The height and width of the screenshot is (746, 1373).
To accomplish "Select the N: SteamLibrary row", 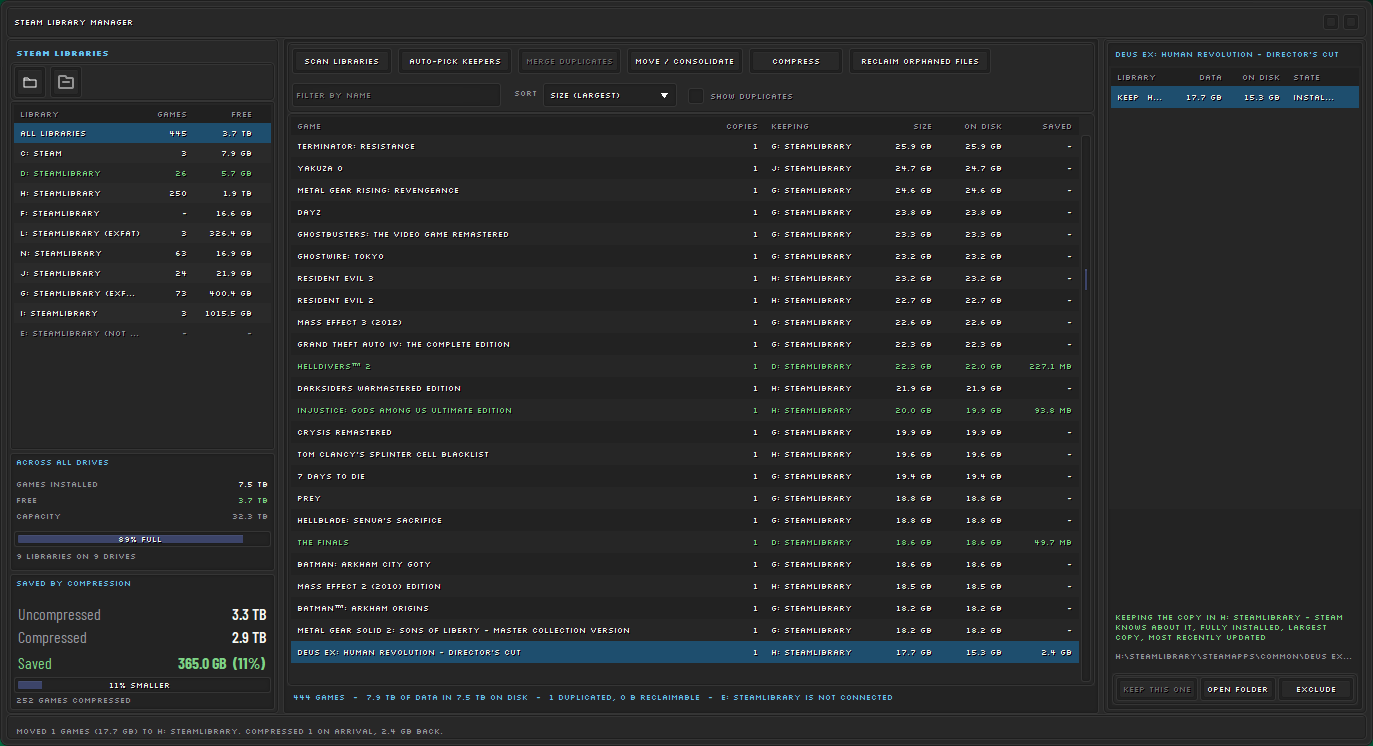I will pos(142,253).
